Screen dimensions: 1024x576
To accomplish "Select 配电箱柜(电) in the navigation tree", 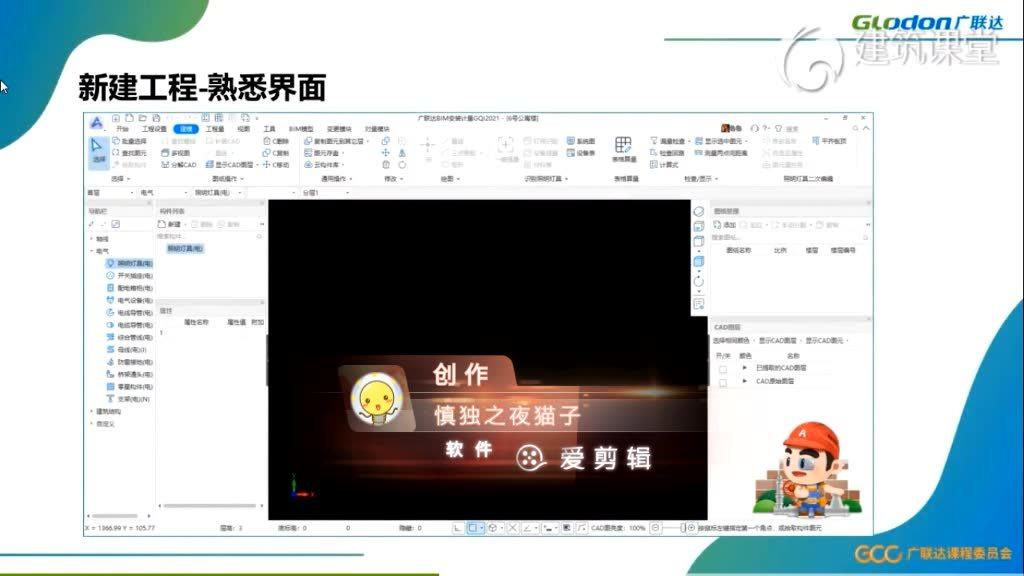I will point(129,287).
